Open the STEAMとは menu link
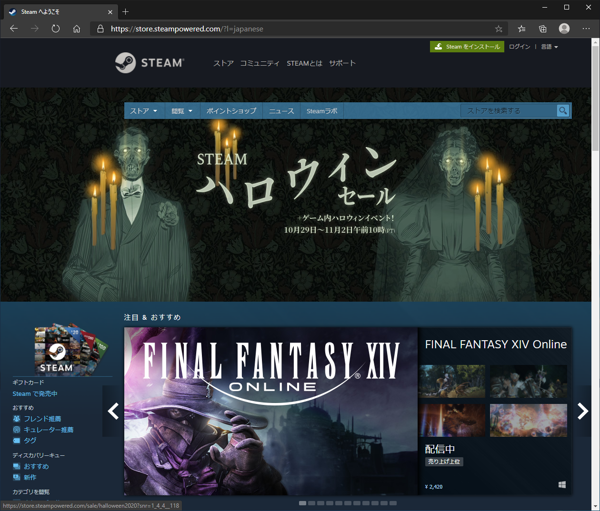This screenshot has height=511, width=600. pos(304,63)
